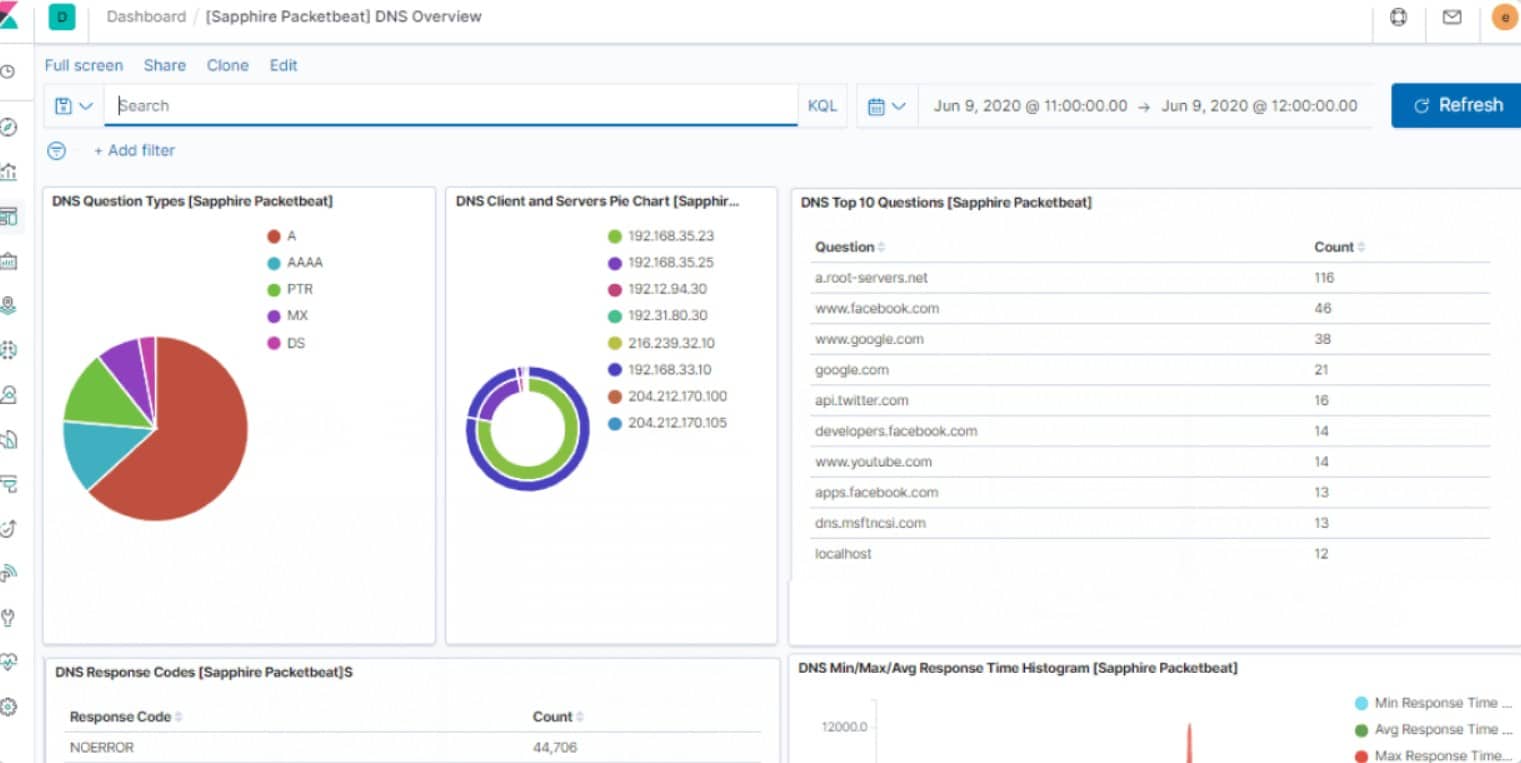Focus the Search query input field
The image size is (1521, 763).
pyautogui.click(x=452, y=105)
